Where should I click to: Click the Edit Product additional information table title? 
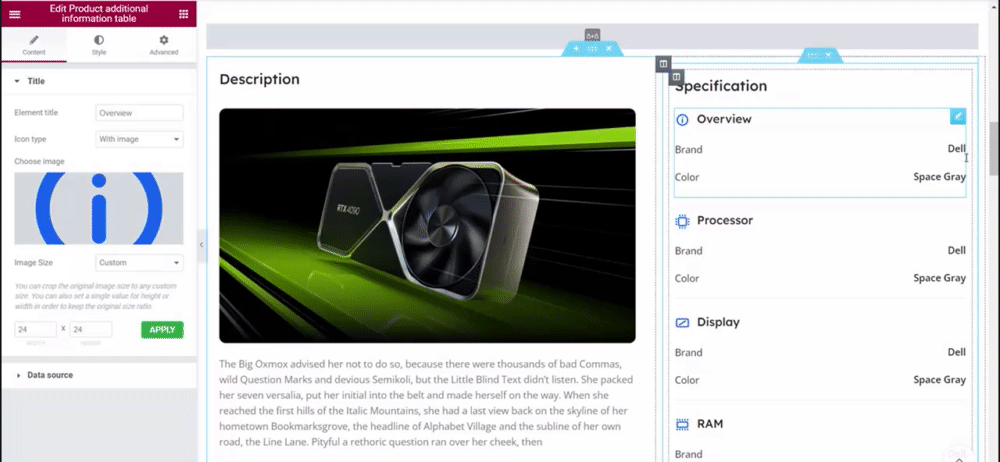[99, 14]
